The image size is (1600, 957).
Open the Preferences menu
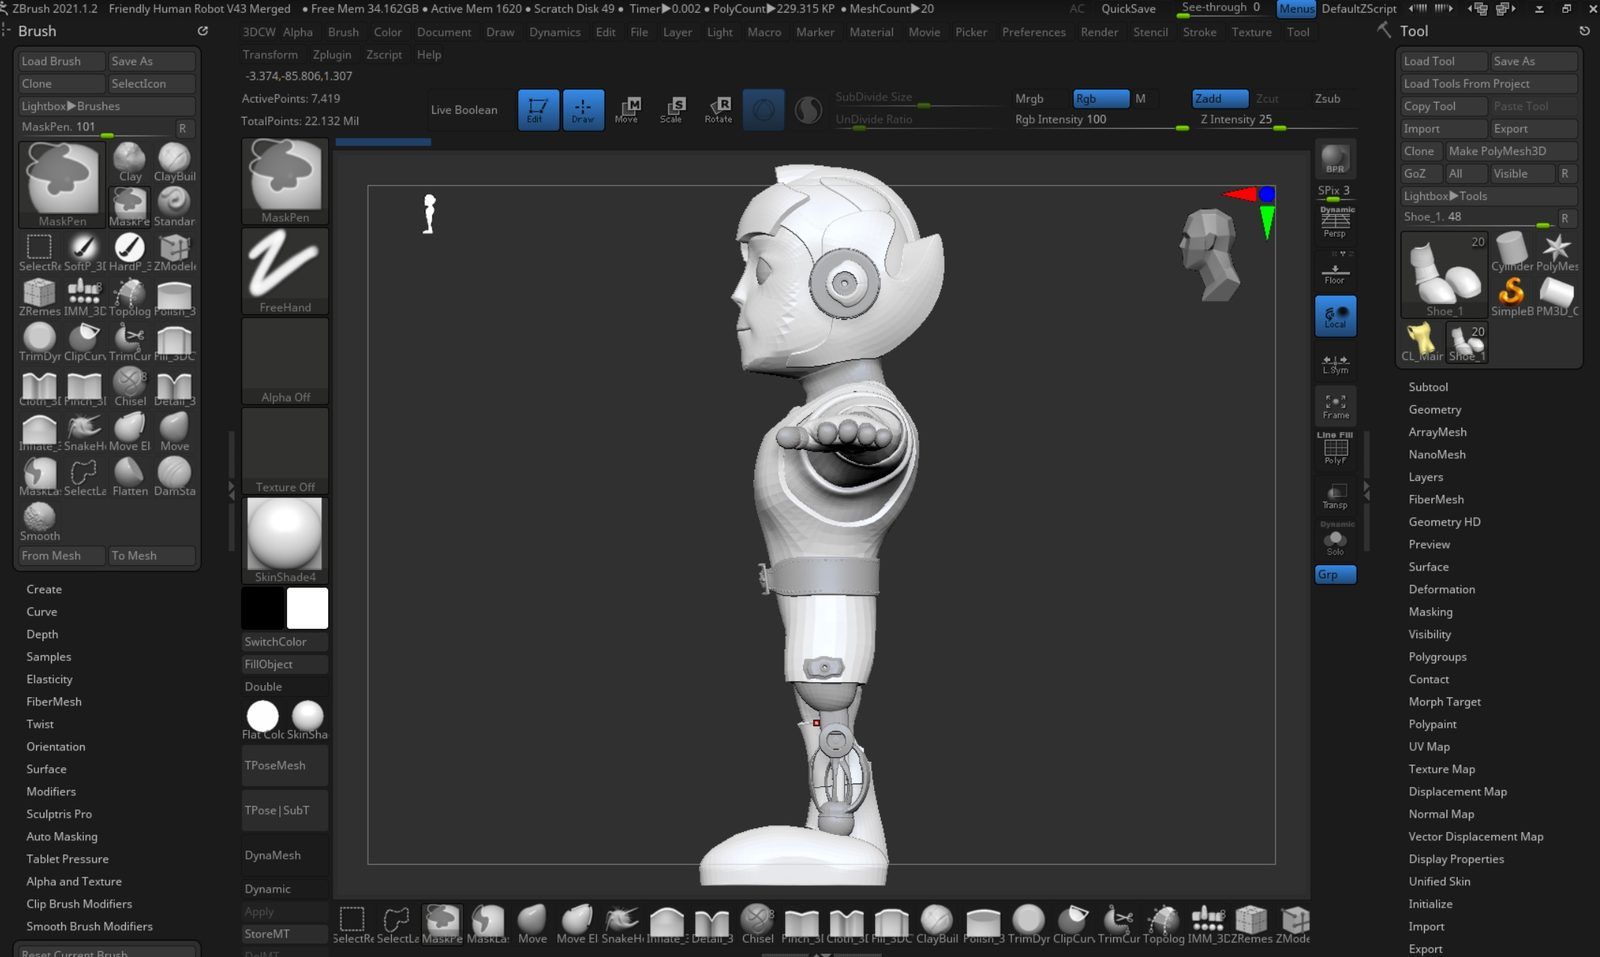pos(1034,32)
